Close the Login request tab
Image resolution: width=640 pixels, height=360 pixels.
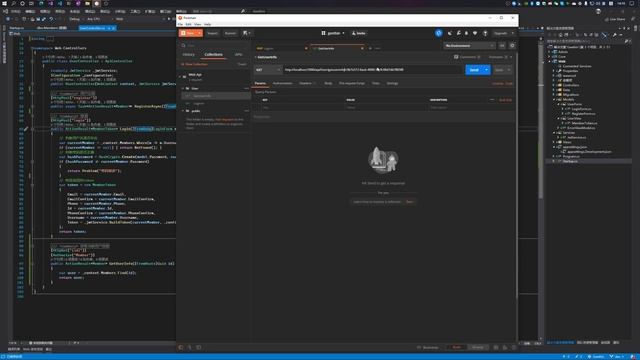click(306, 49)
